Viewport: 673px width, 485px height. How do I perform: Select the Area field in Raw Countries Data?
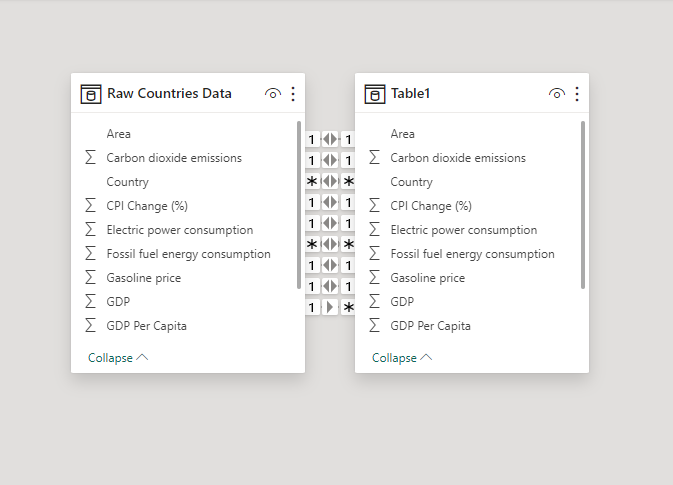point(119,134)
